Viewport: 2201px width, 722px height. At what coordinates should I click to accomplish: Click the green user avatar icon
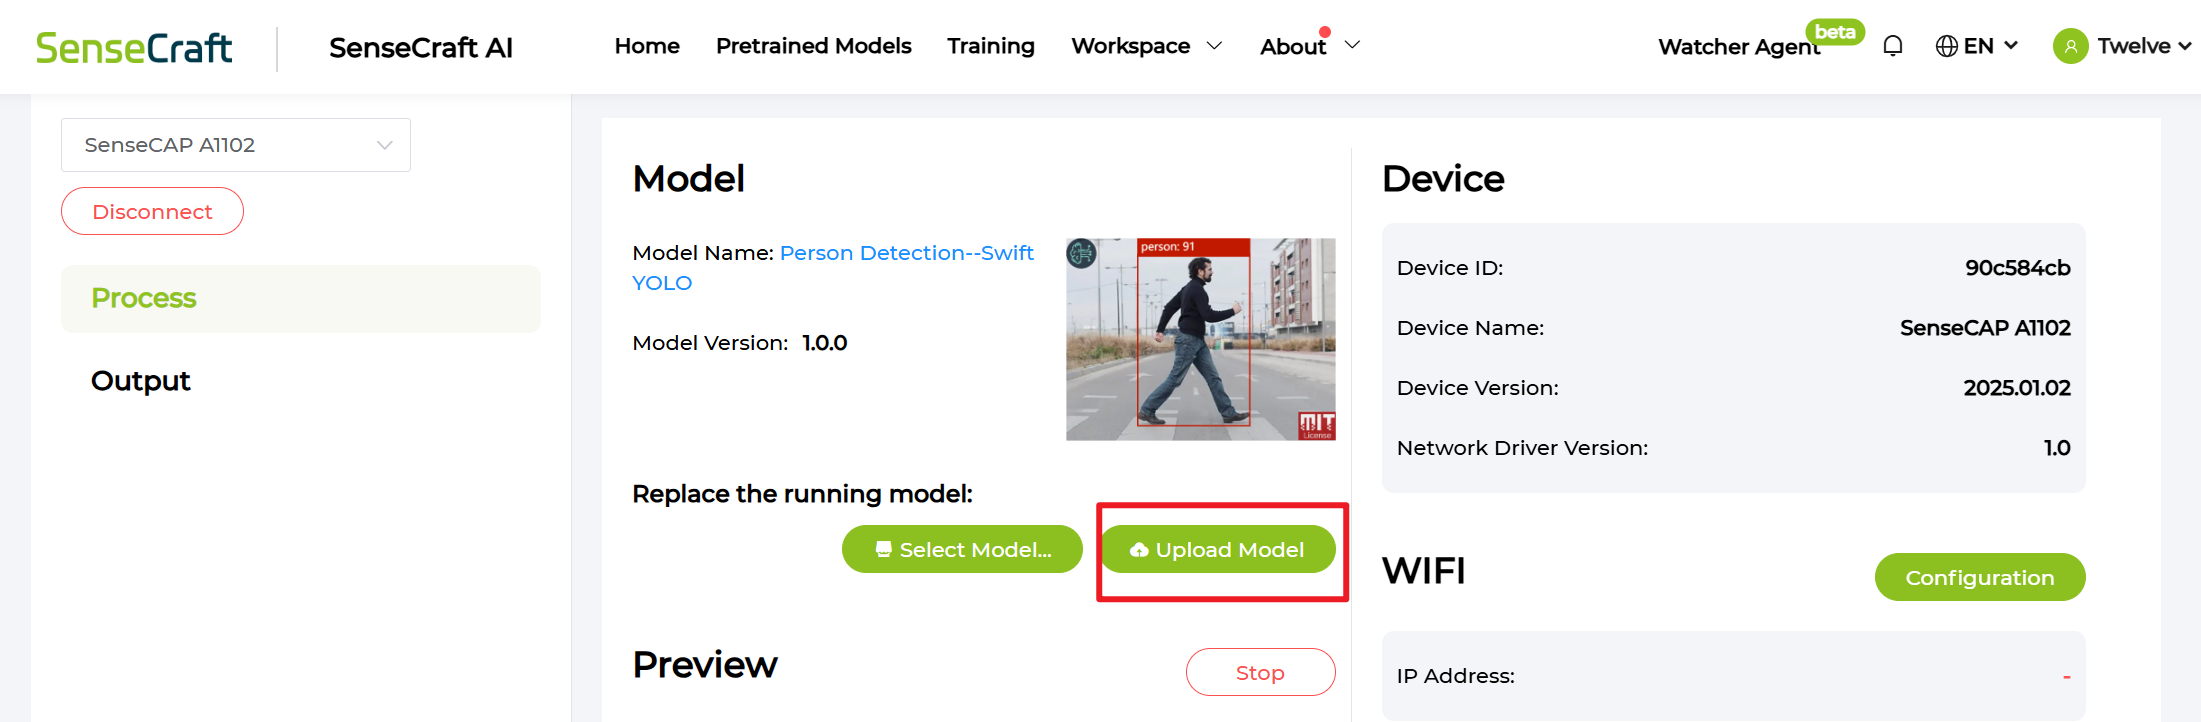(2070, 46)
